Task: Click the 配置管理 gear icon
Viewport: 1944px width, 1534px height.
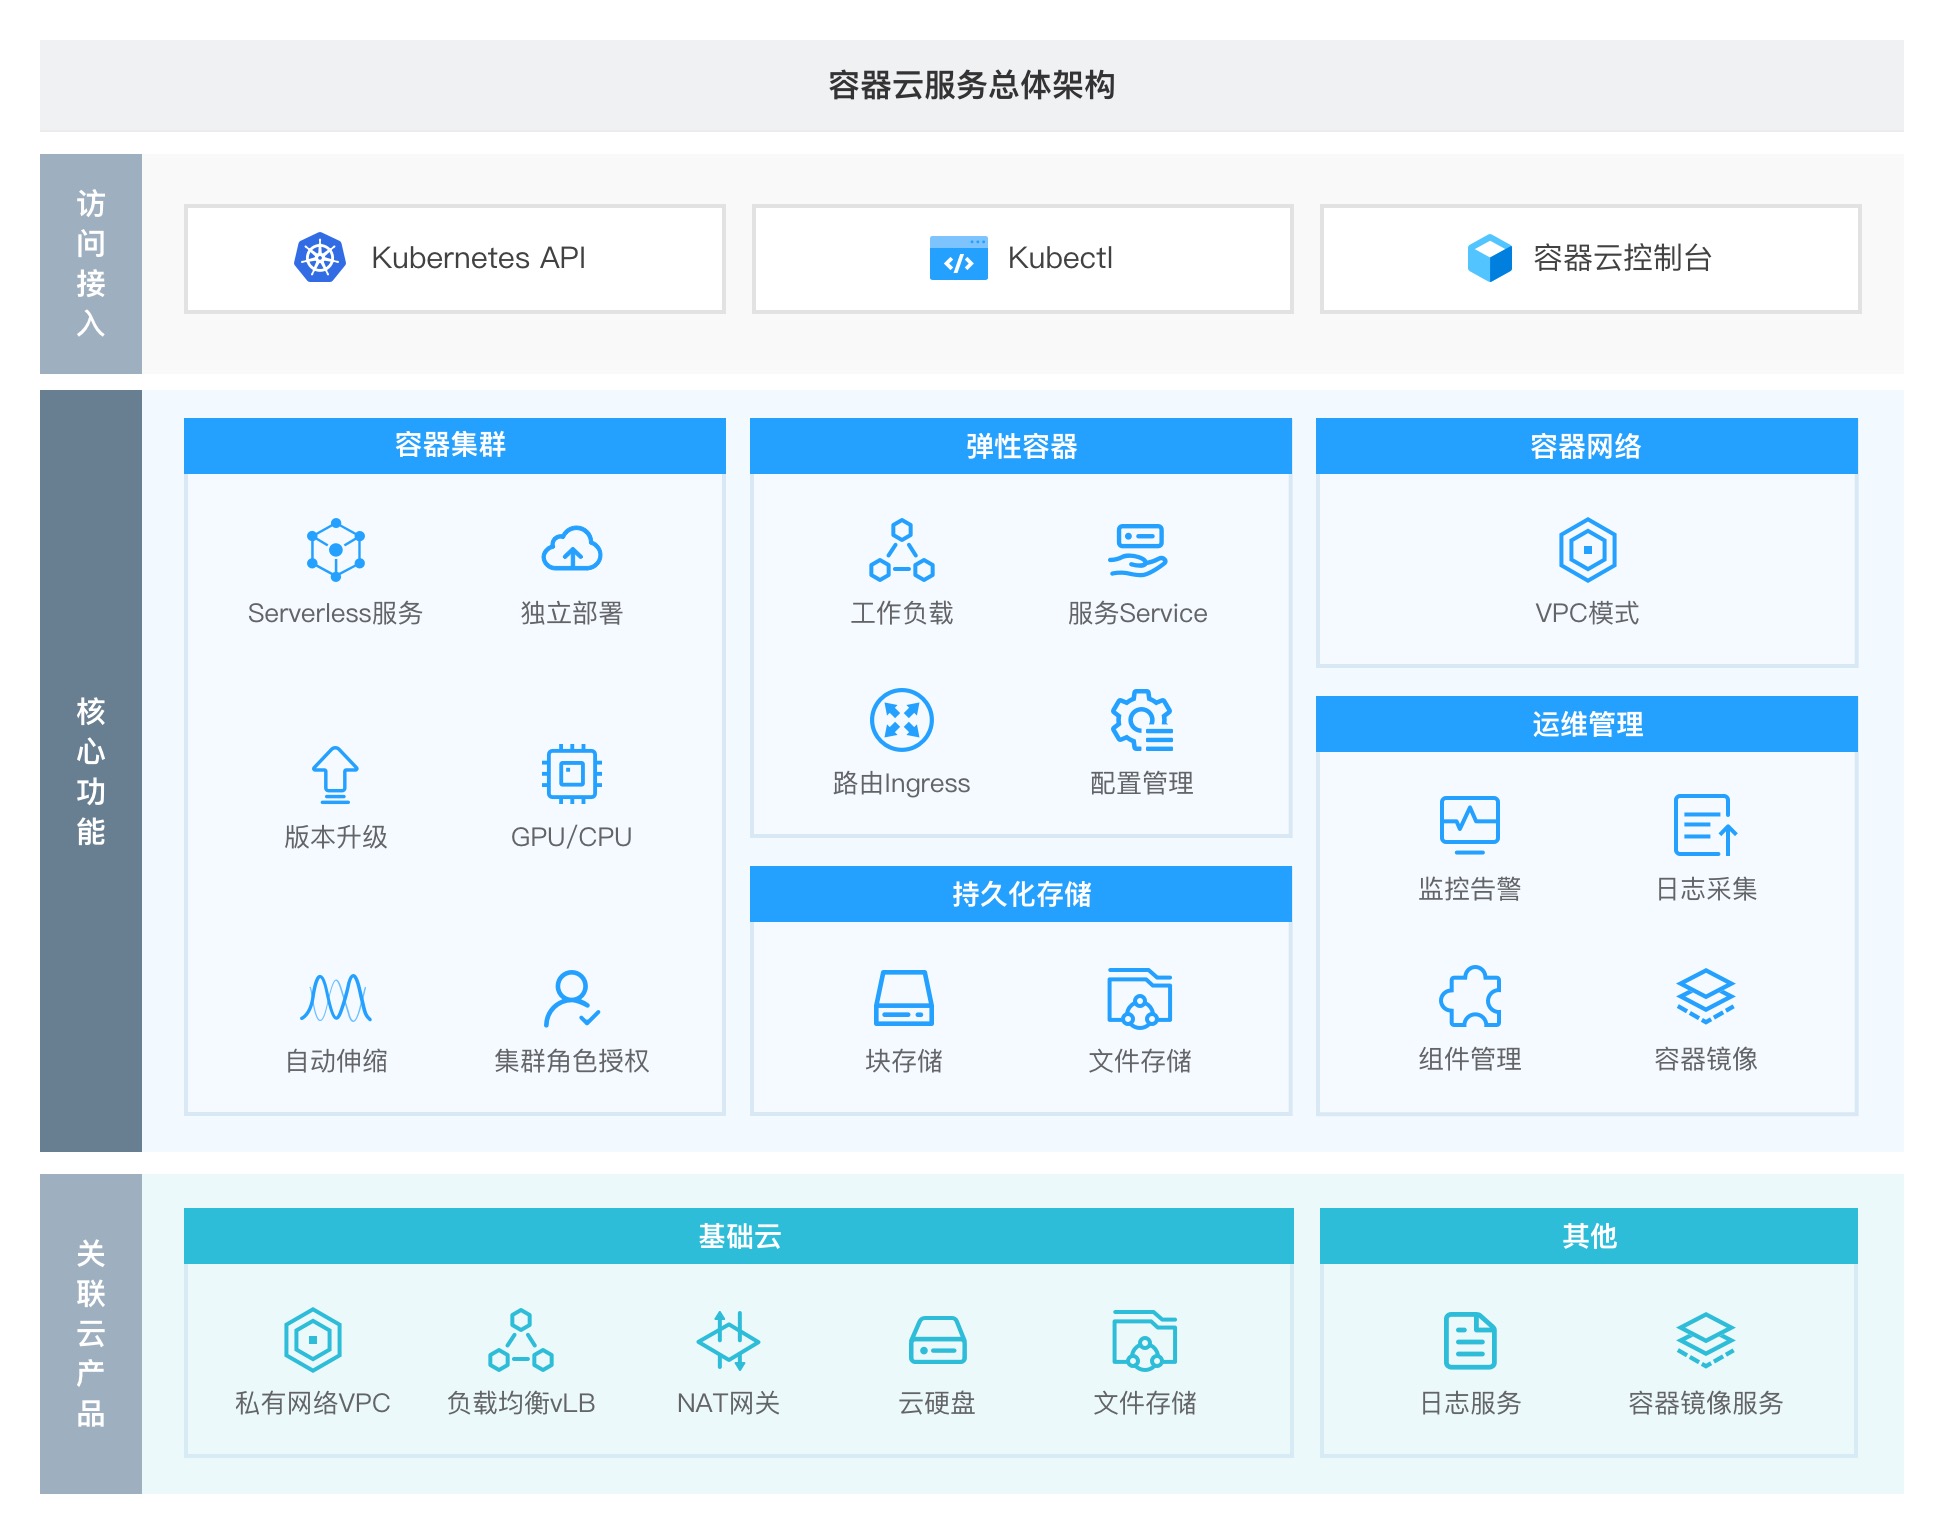Action: click(x=1141, y=719)
